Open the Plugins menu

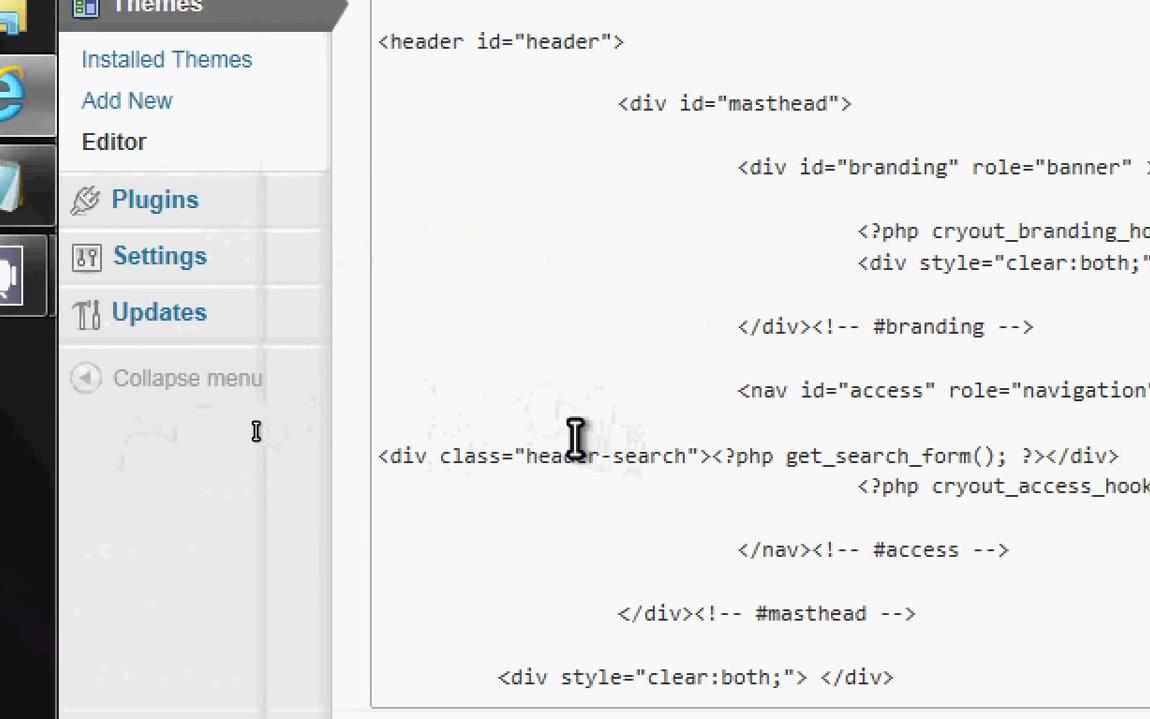pos(155,200)
